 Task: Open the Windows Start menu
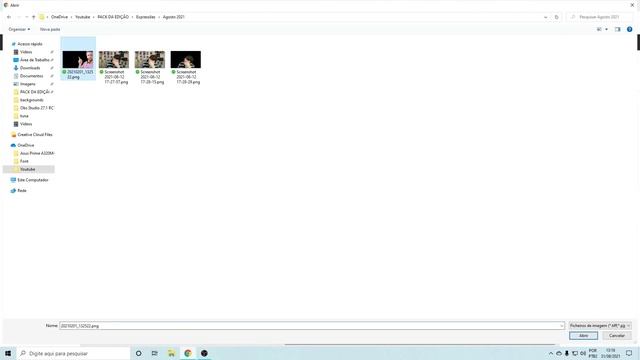[x=8, y=353]
